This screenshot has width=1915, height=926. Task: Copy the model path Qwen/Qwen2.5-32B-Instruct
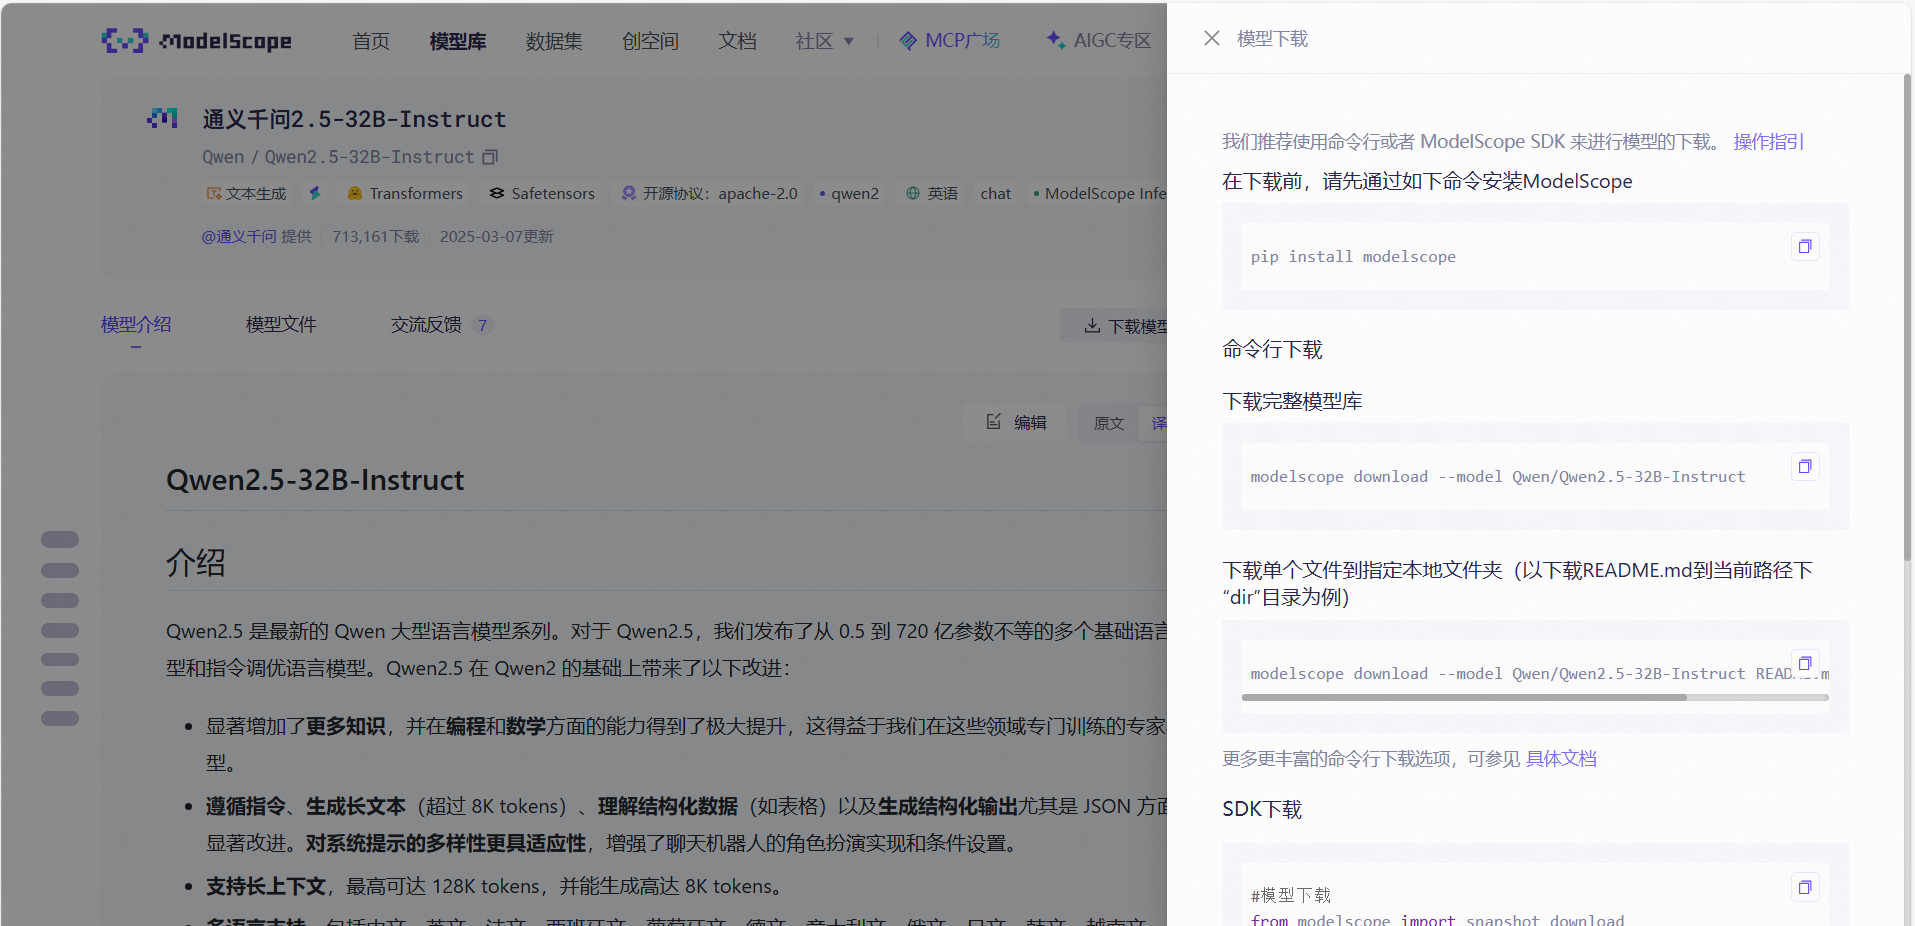(x=489, y=157)
